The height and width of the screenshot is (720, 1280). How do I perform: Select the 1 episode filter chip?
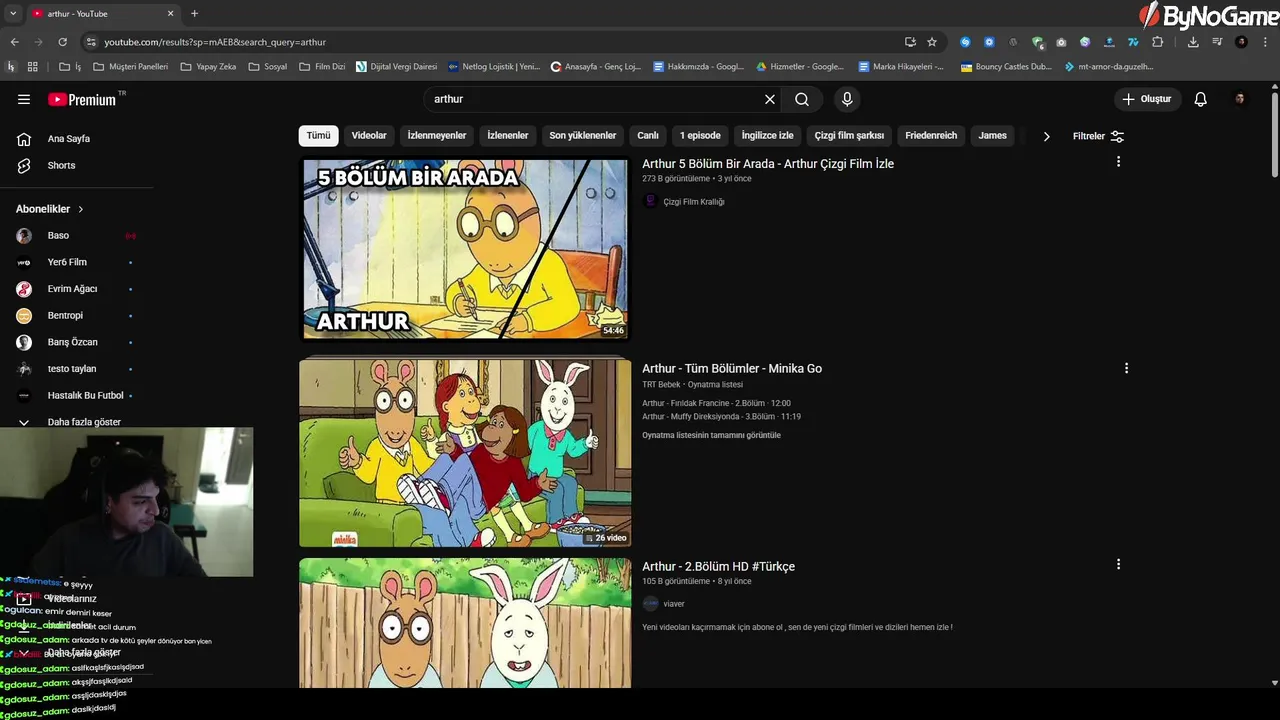point(700,136)
